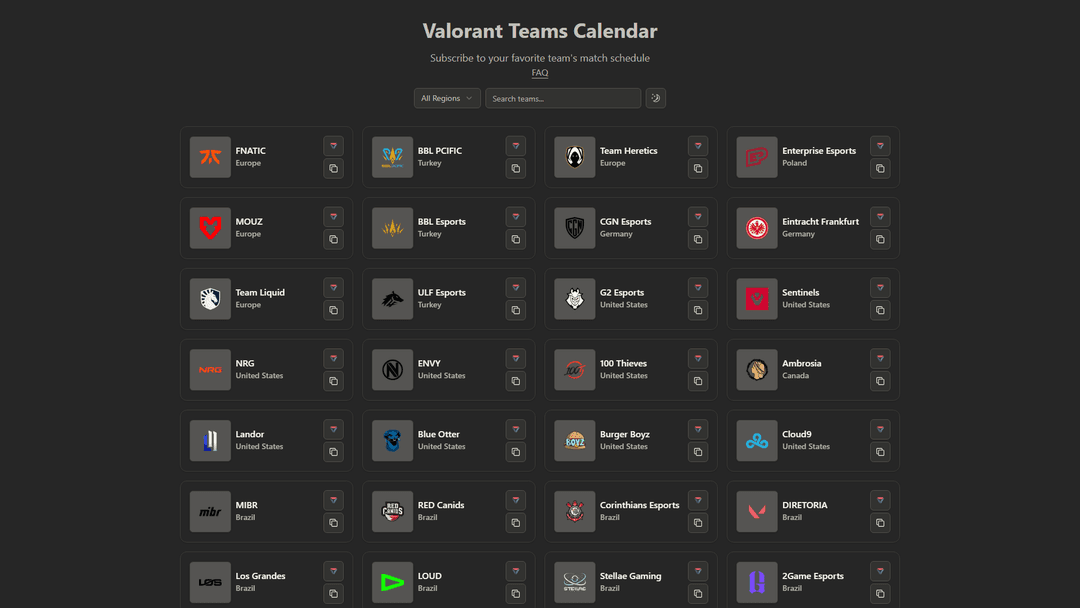Viewport: 1080px width, 608px height.
Task: Click Cloud9's Google Calendar icon
Action: tap(879, 428)
